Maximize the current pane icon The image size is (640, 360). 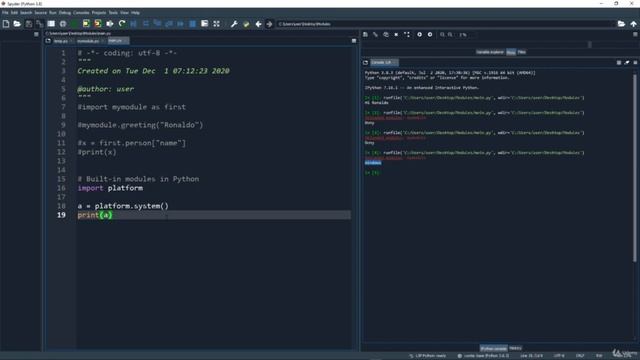point(204,24)
